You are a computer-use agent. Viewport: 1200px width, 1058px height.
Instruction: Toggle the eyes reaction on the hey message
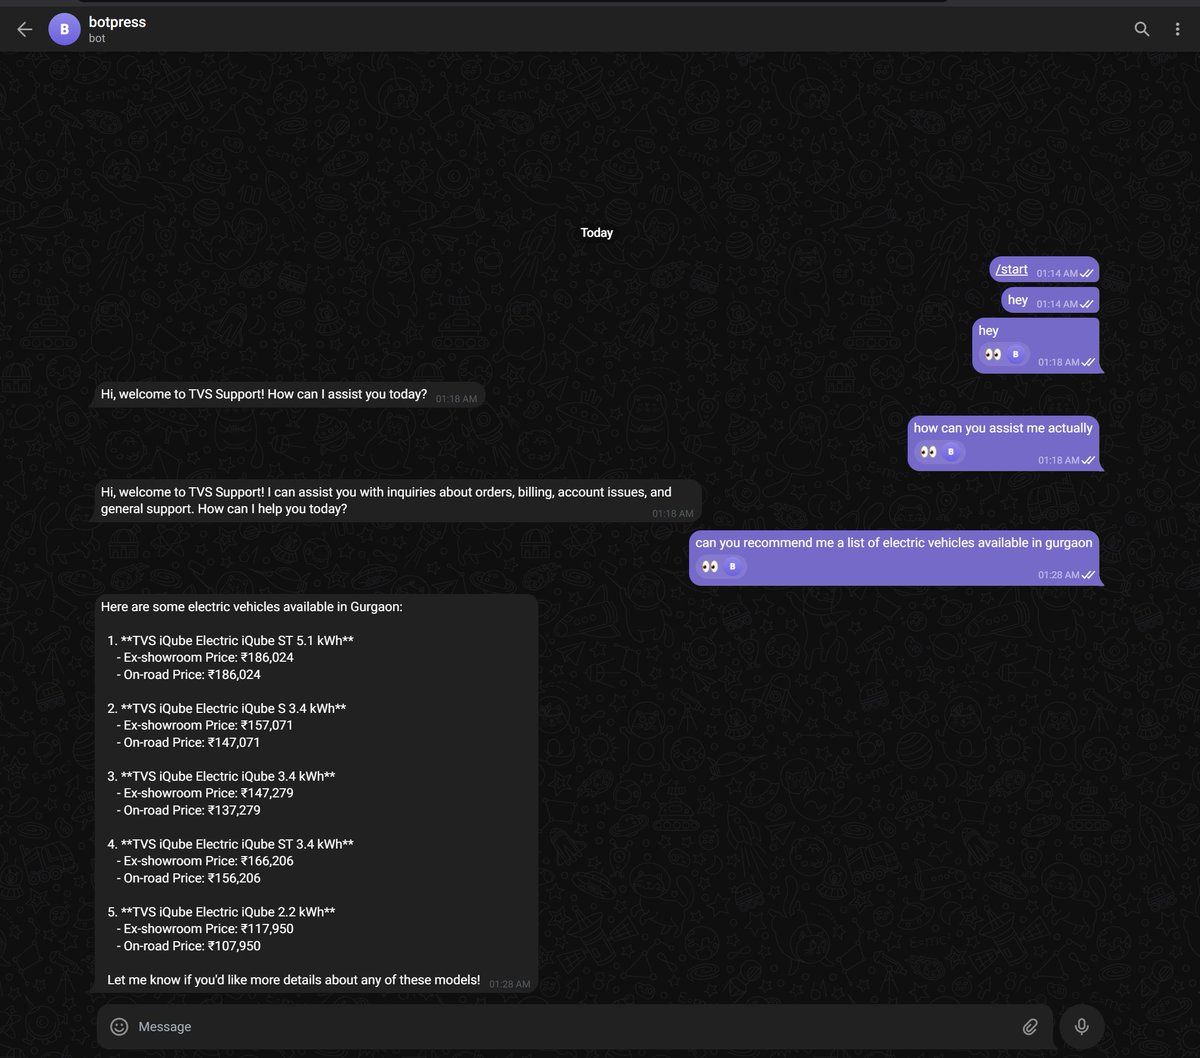click(991, 354)
